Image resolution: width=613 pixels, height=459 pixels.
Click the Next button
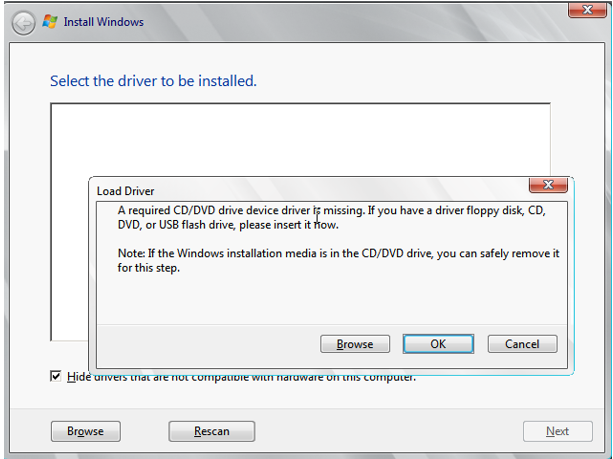pos(557,431)
